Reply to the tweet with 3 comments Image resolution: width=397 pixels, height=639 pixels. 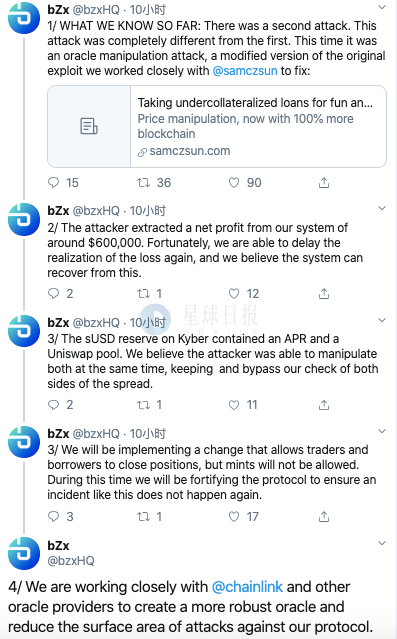[x=54, y=516]
